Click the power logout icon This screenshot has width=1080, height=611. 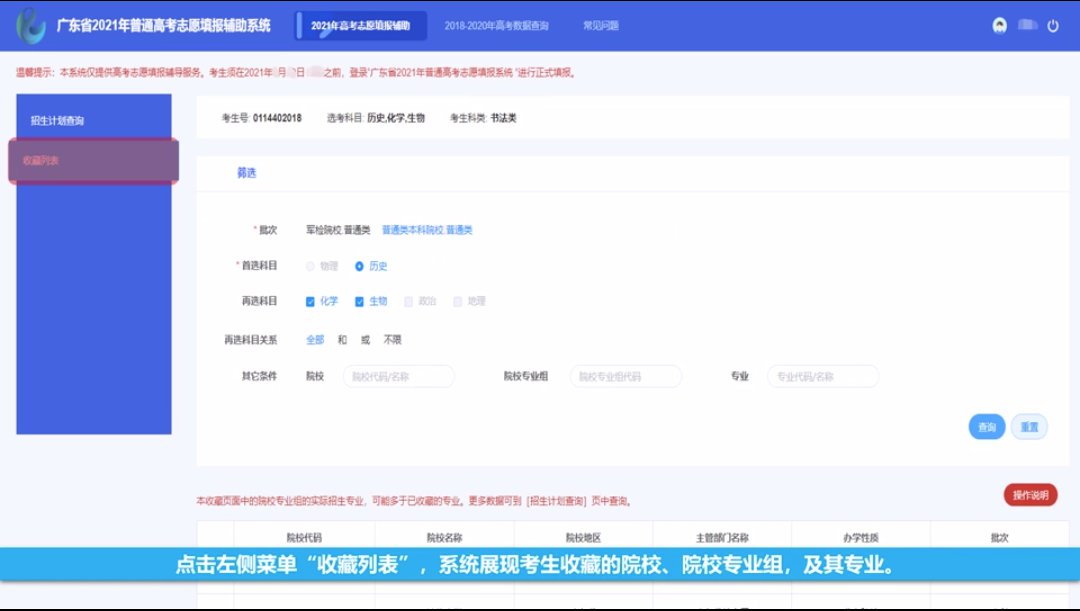1053,26
